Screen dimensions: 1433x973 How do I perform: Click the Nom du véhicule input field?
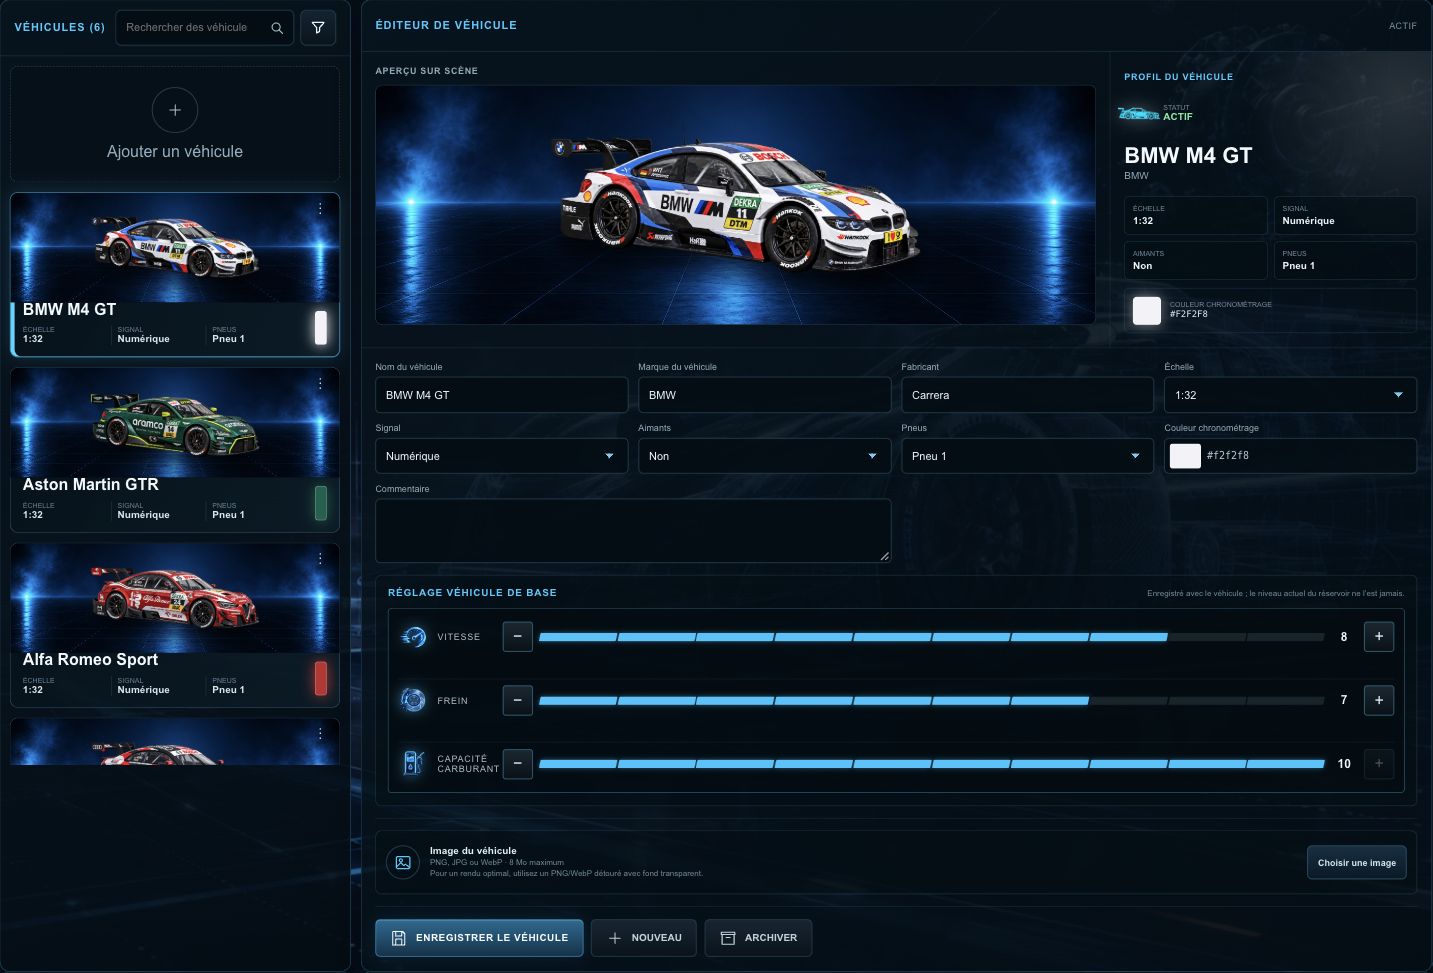(501, 395)
